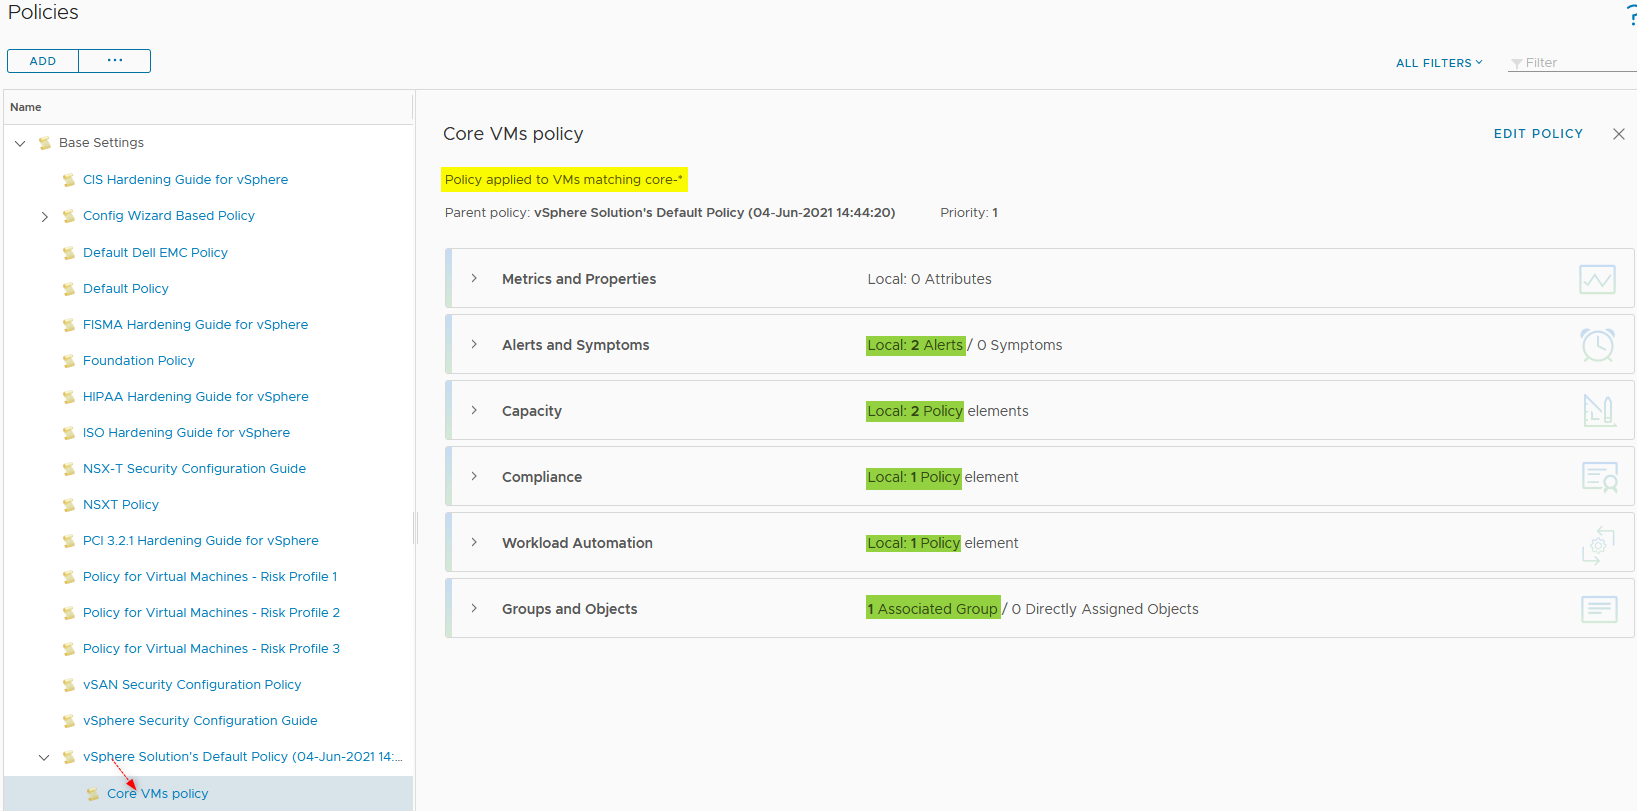Expand the Workload Automation section
Screen dimensions: 1637x811
click(x=474, y=542)
